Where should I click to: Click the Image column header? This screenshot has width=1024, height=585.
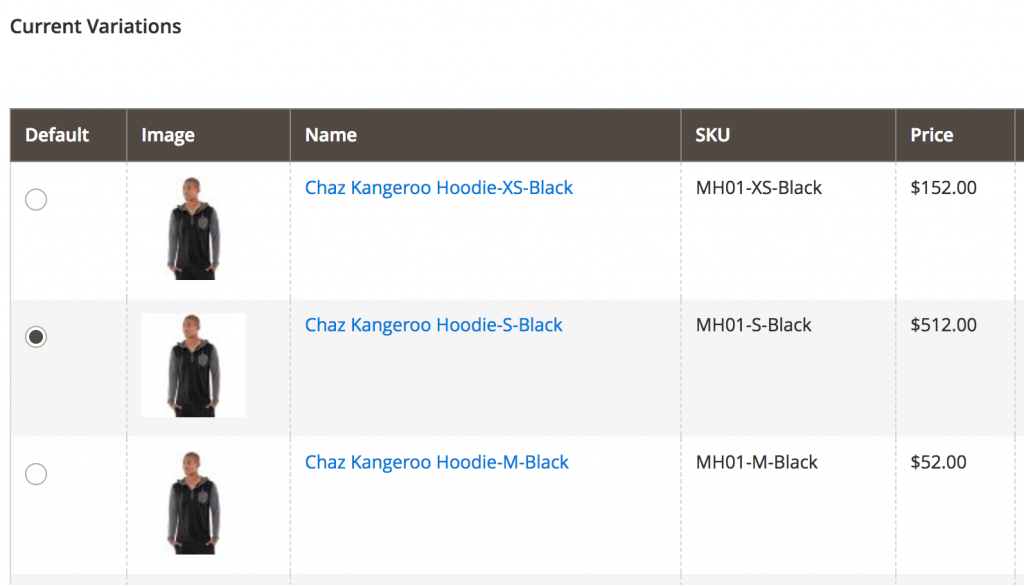click(x=168, y=135)
